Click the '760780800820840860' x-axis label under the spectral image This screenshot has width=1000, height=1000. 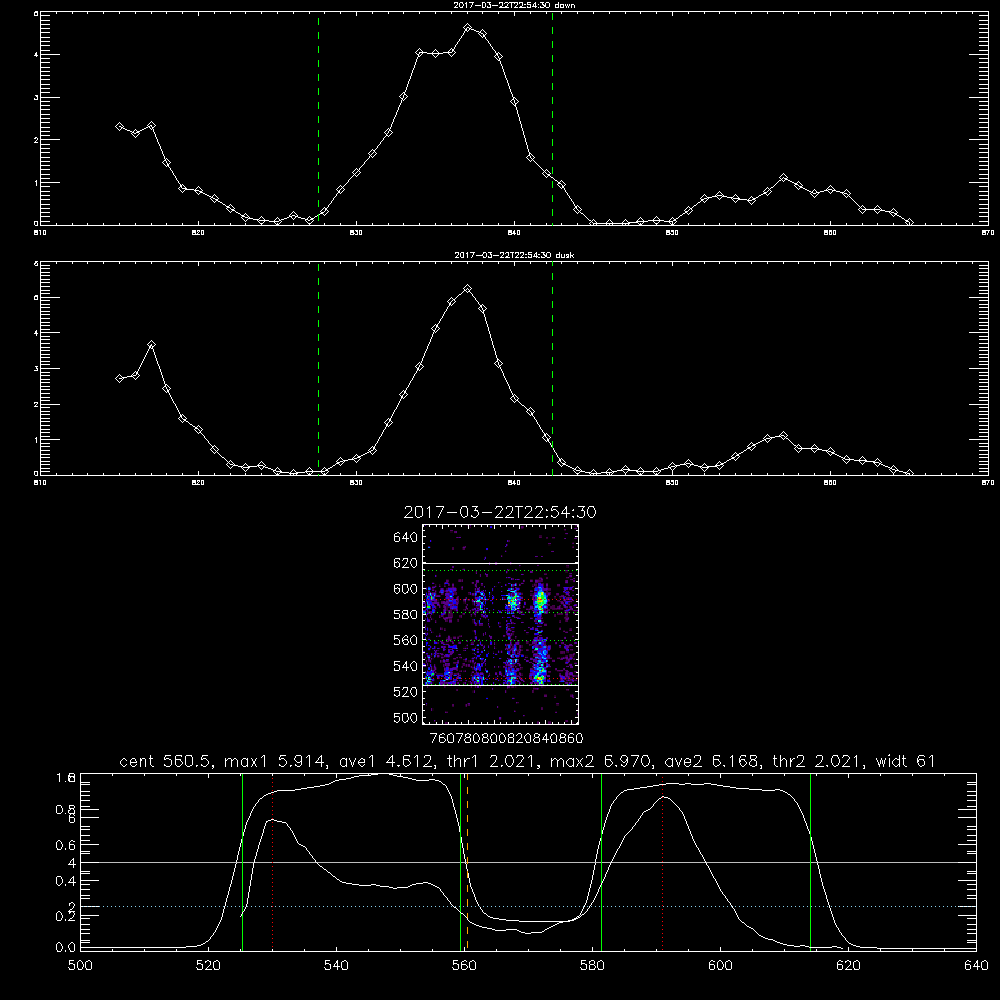[506, 738]
